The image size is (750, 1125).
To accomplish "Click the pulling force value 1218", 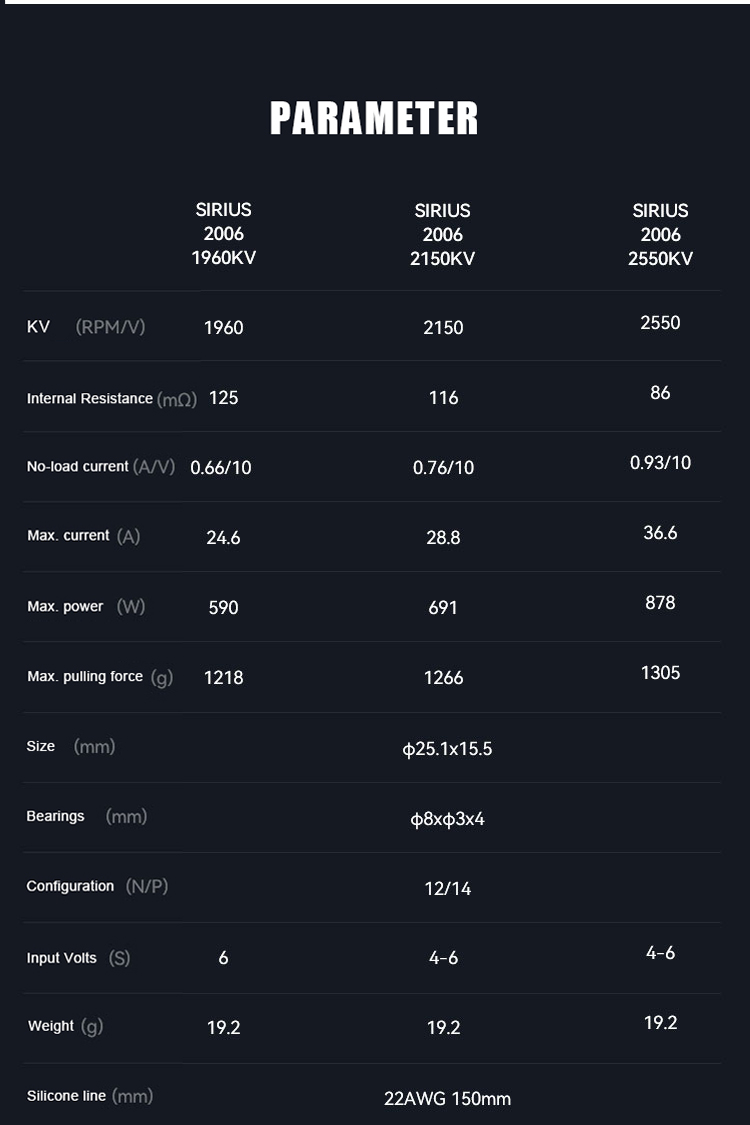I will [x=223, y=678].
